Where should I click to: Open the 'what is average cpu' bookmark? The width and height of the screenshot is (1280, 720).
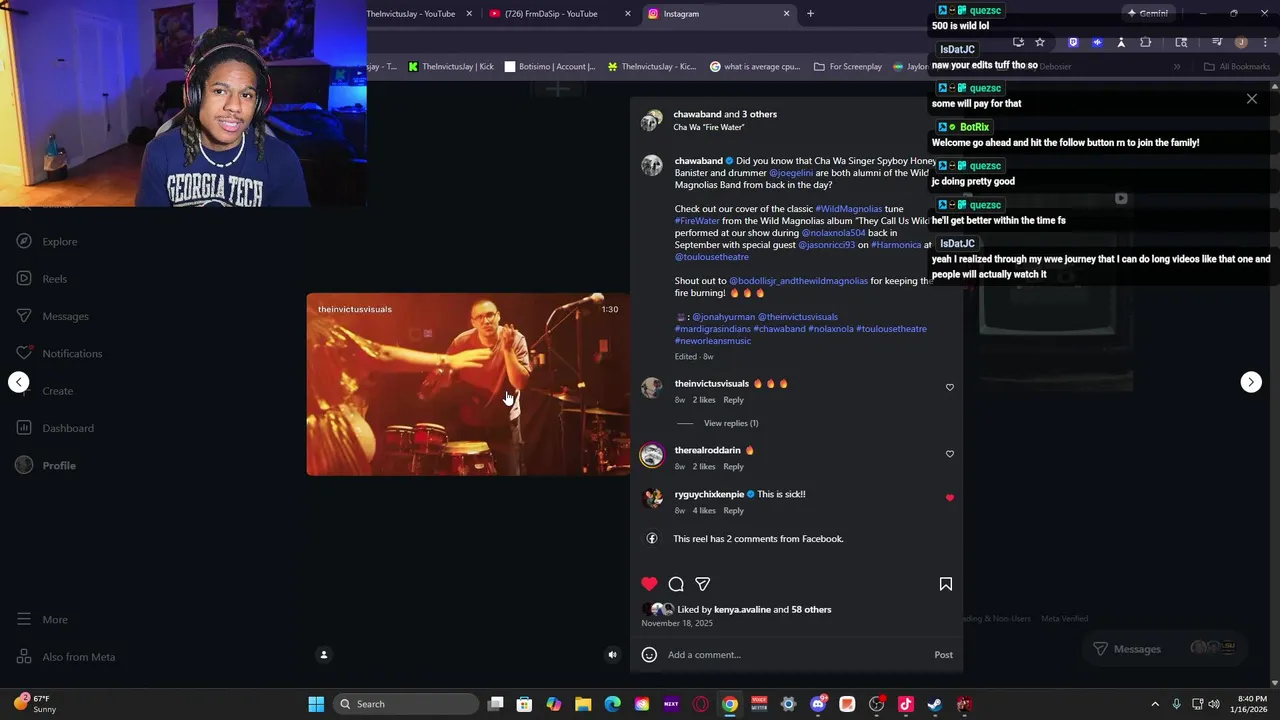click(755, 67)
